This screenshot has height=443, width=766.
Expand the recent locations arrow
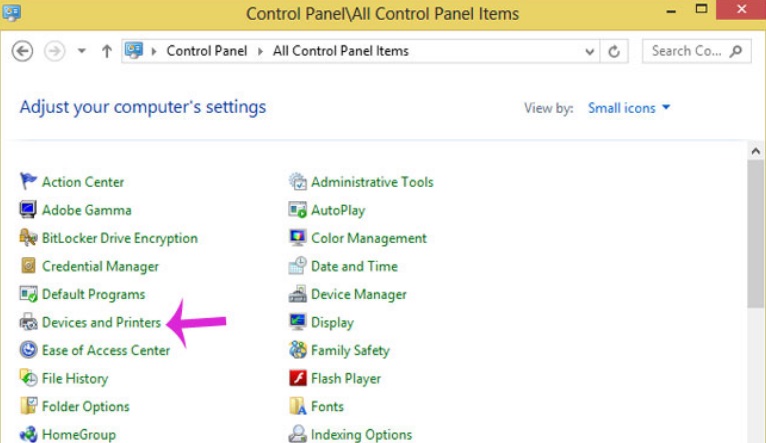coord(81,51)
